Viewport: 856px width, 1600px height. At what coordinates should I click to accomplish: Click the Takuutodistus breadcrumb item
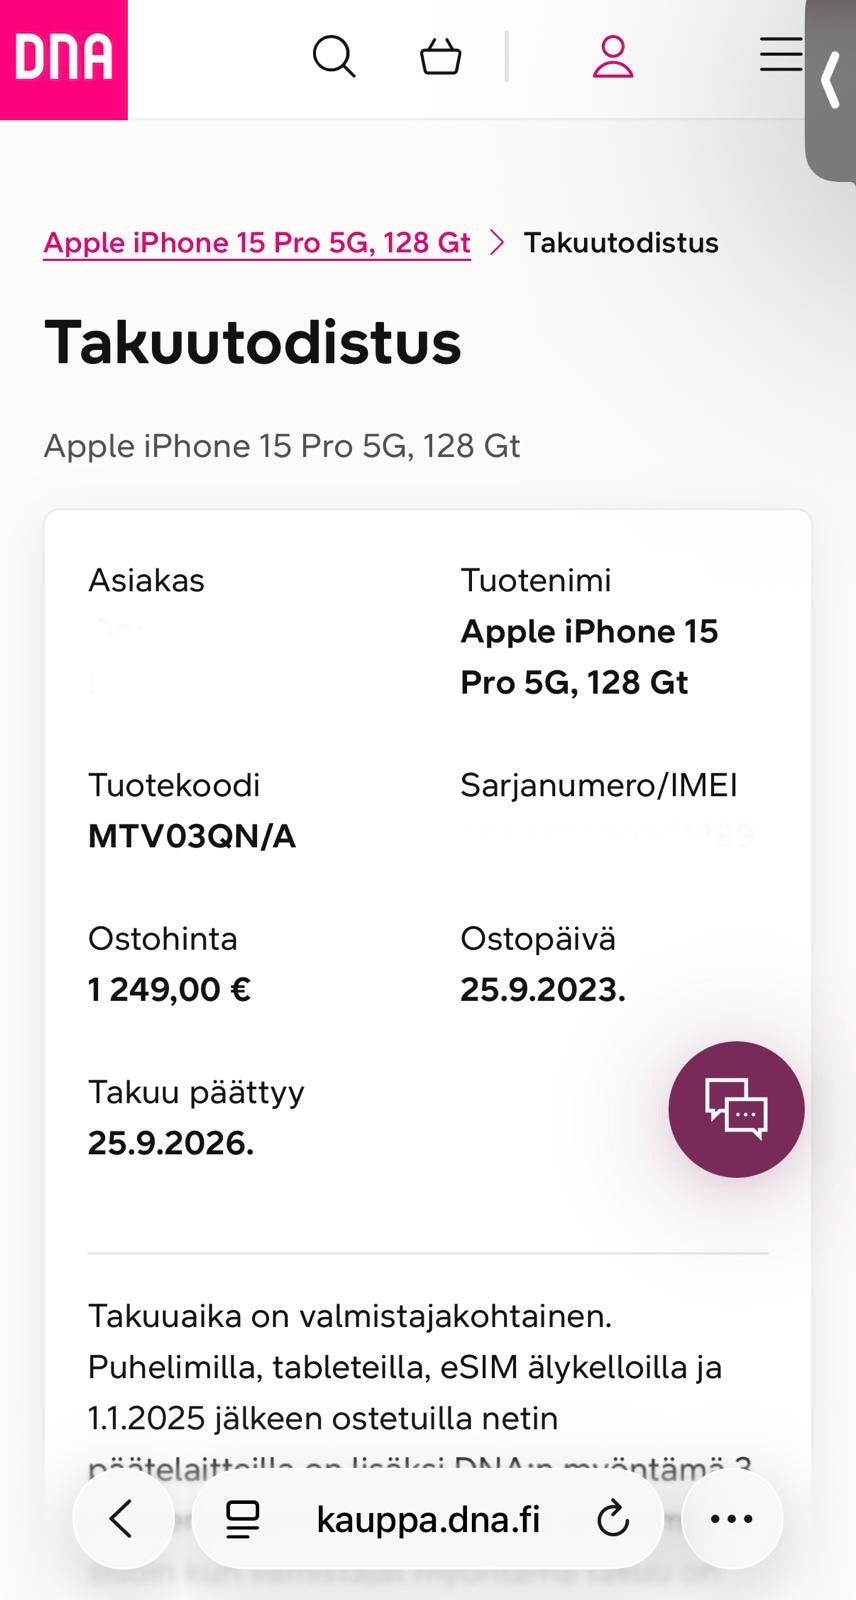tap(621, 243)
